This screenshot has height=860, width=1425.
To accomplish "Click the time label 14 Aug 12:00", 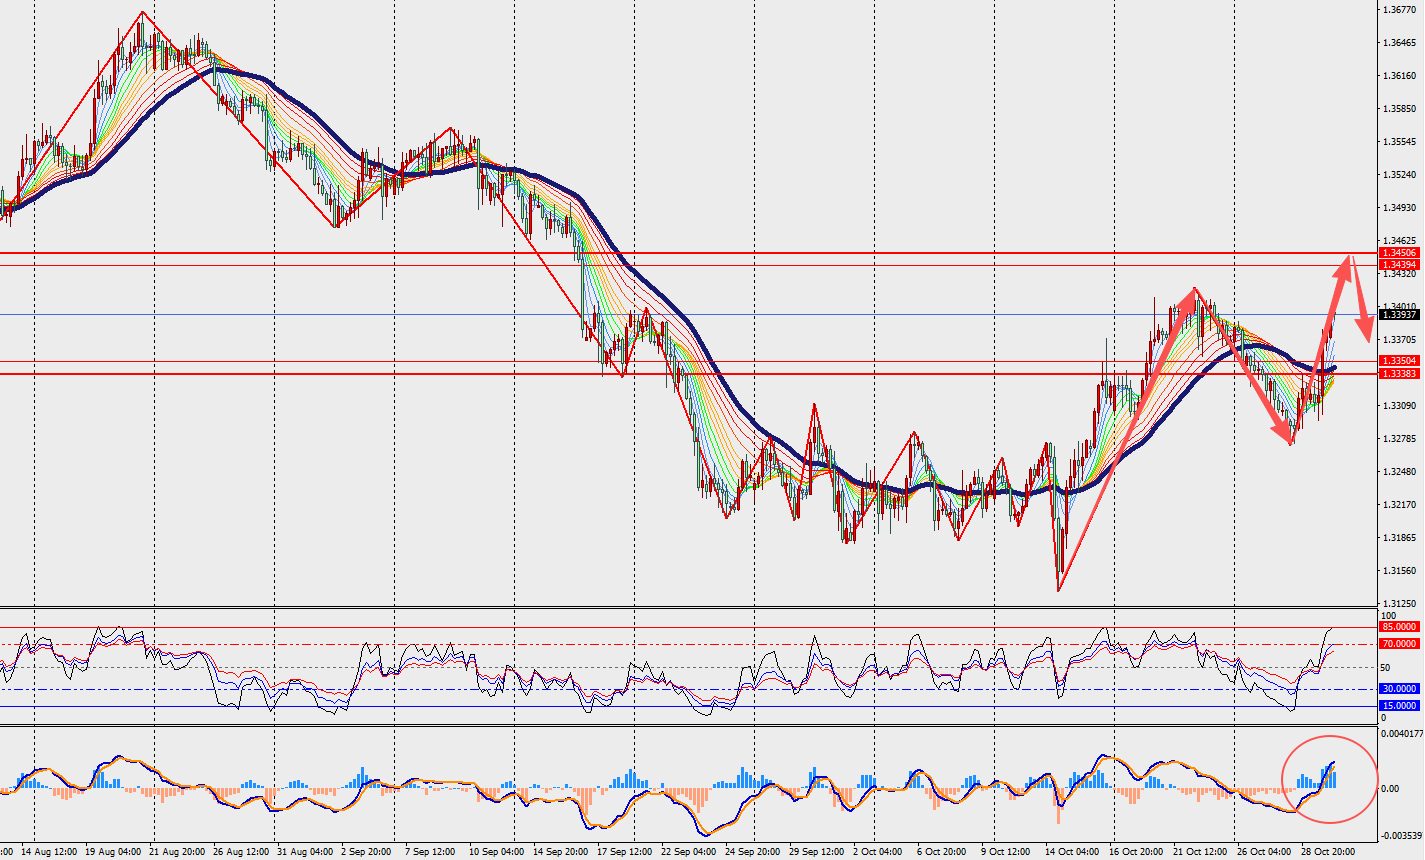I will pos(49,852).
